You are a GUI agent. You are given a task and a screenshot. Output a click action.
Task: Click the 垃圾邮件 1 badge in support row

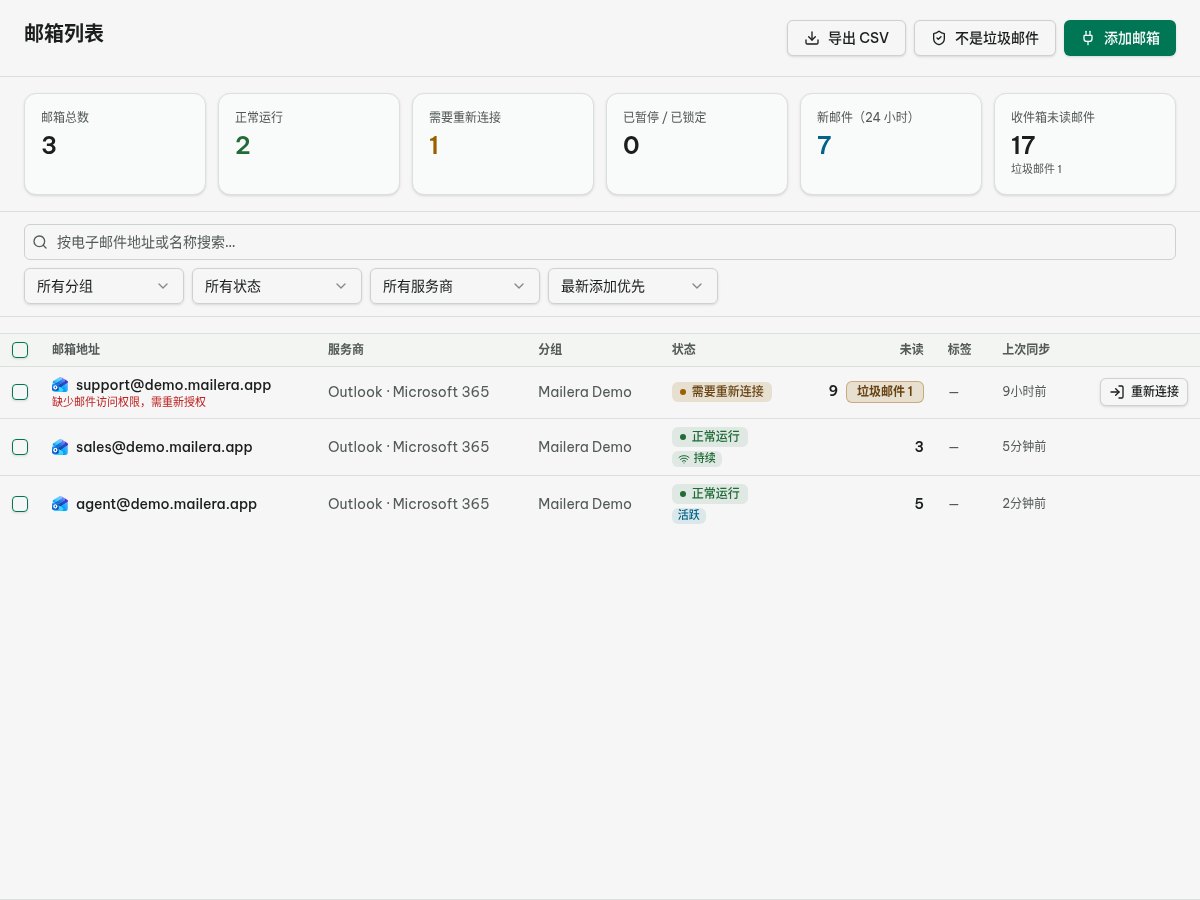[x=885, y=392]
